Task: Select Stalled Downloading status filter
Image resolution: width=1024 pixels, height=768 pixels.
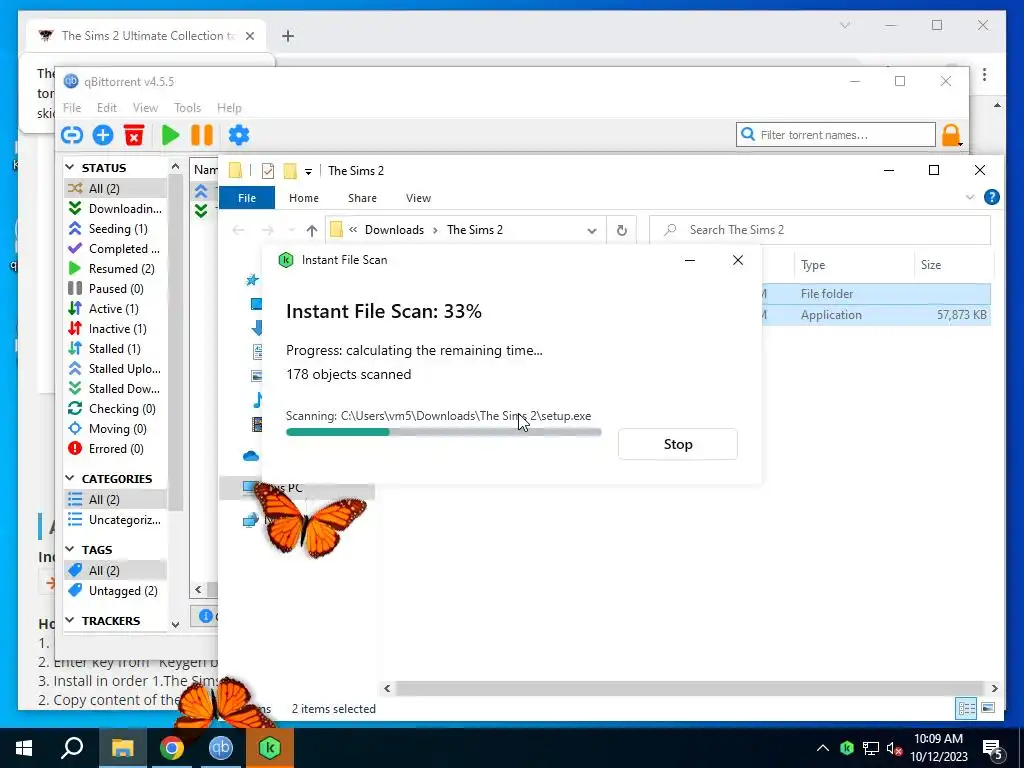Action: 116,389
